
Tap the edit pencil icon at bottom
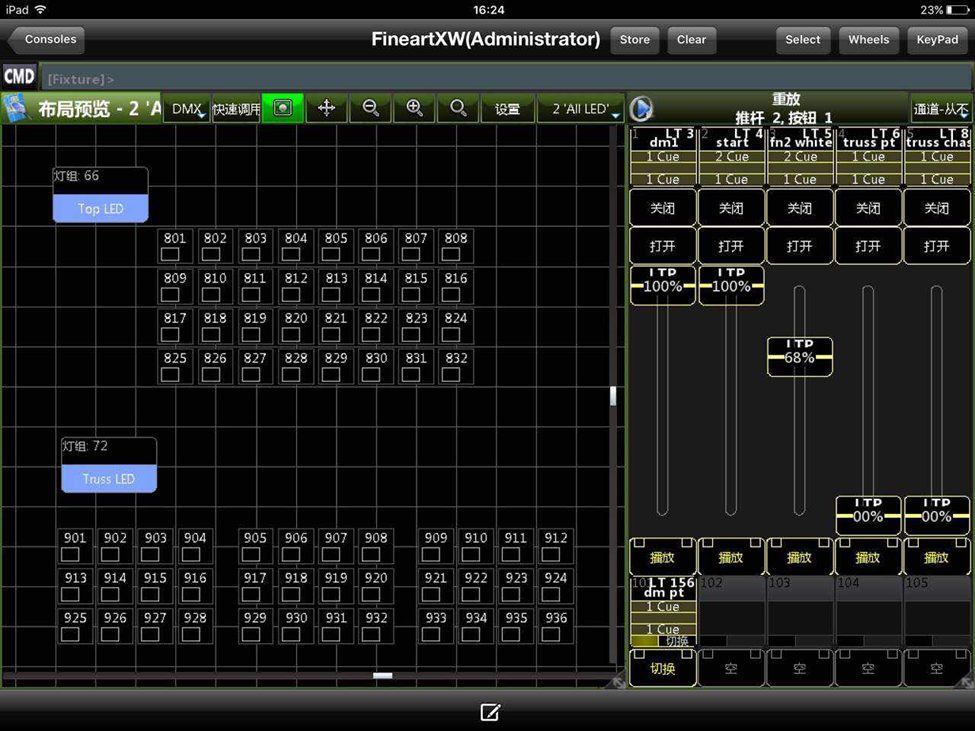tap(489, 712)
